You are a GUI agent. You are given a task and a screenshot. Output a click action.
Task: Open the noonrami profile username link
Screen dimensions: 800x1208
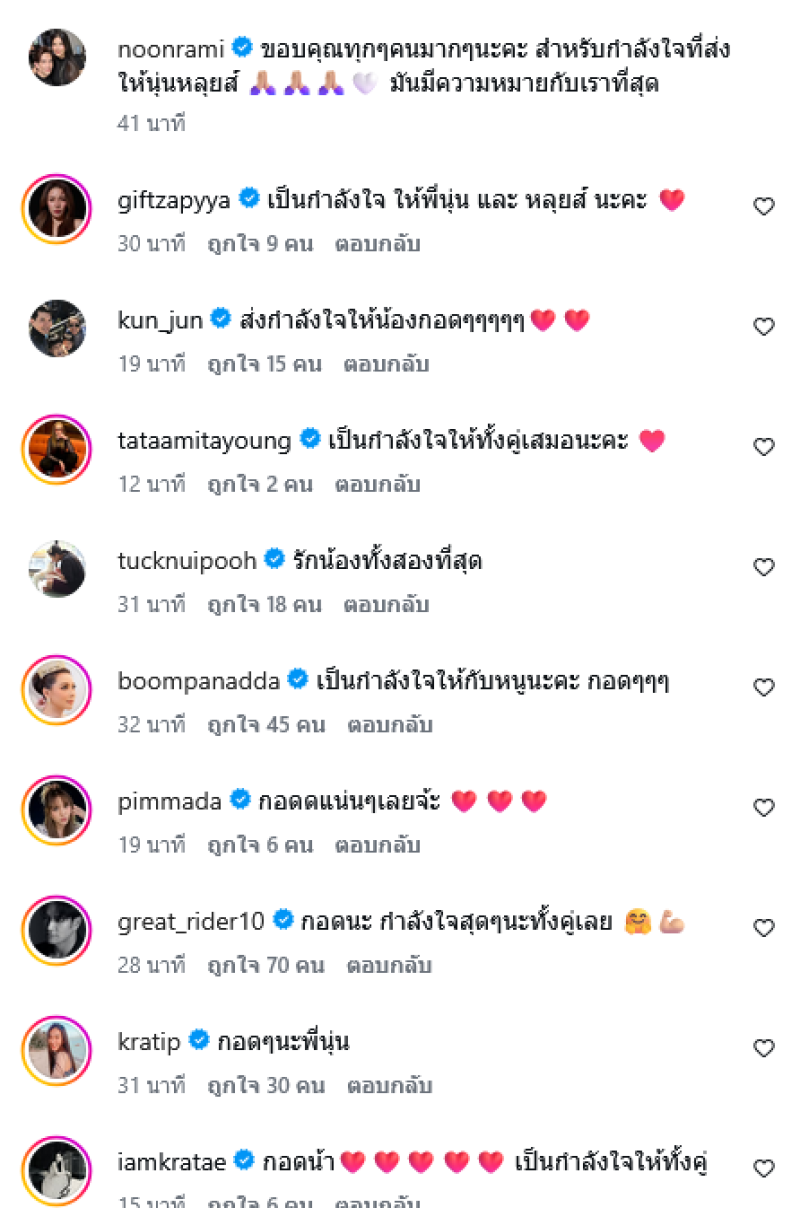pos(172,47)
